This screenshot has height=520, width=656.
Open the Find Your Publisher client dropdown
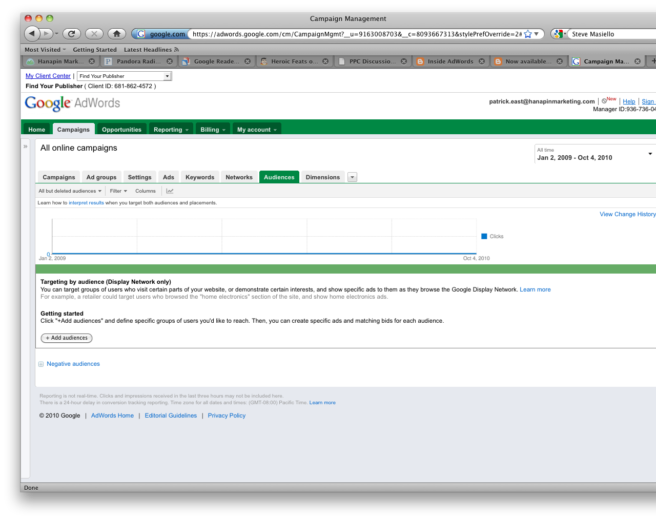124,76
